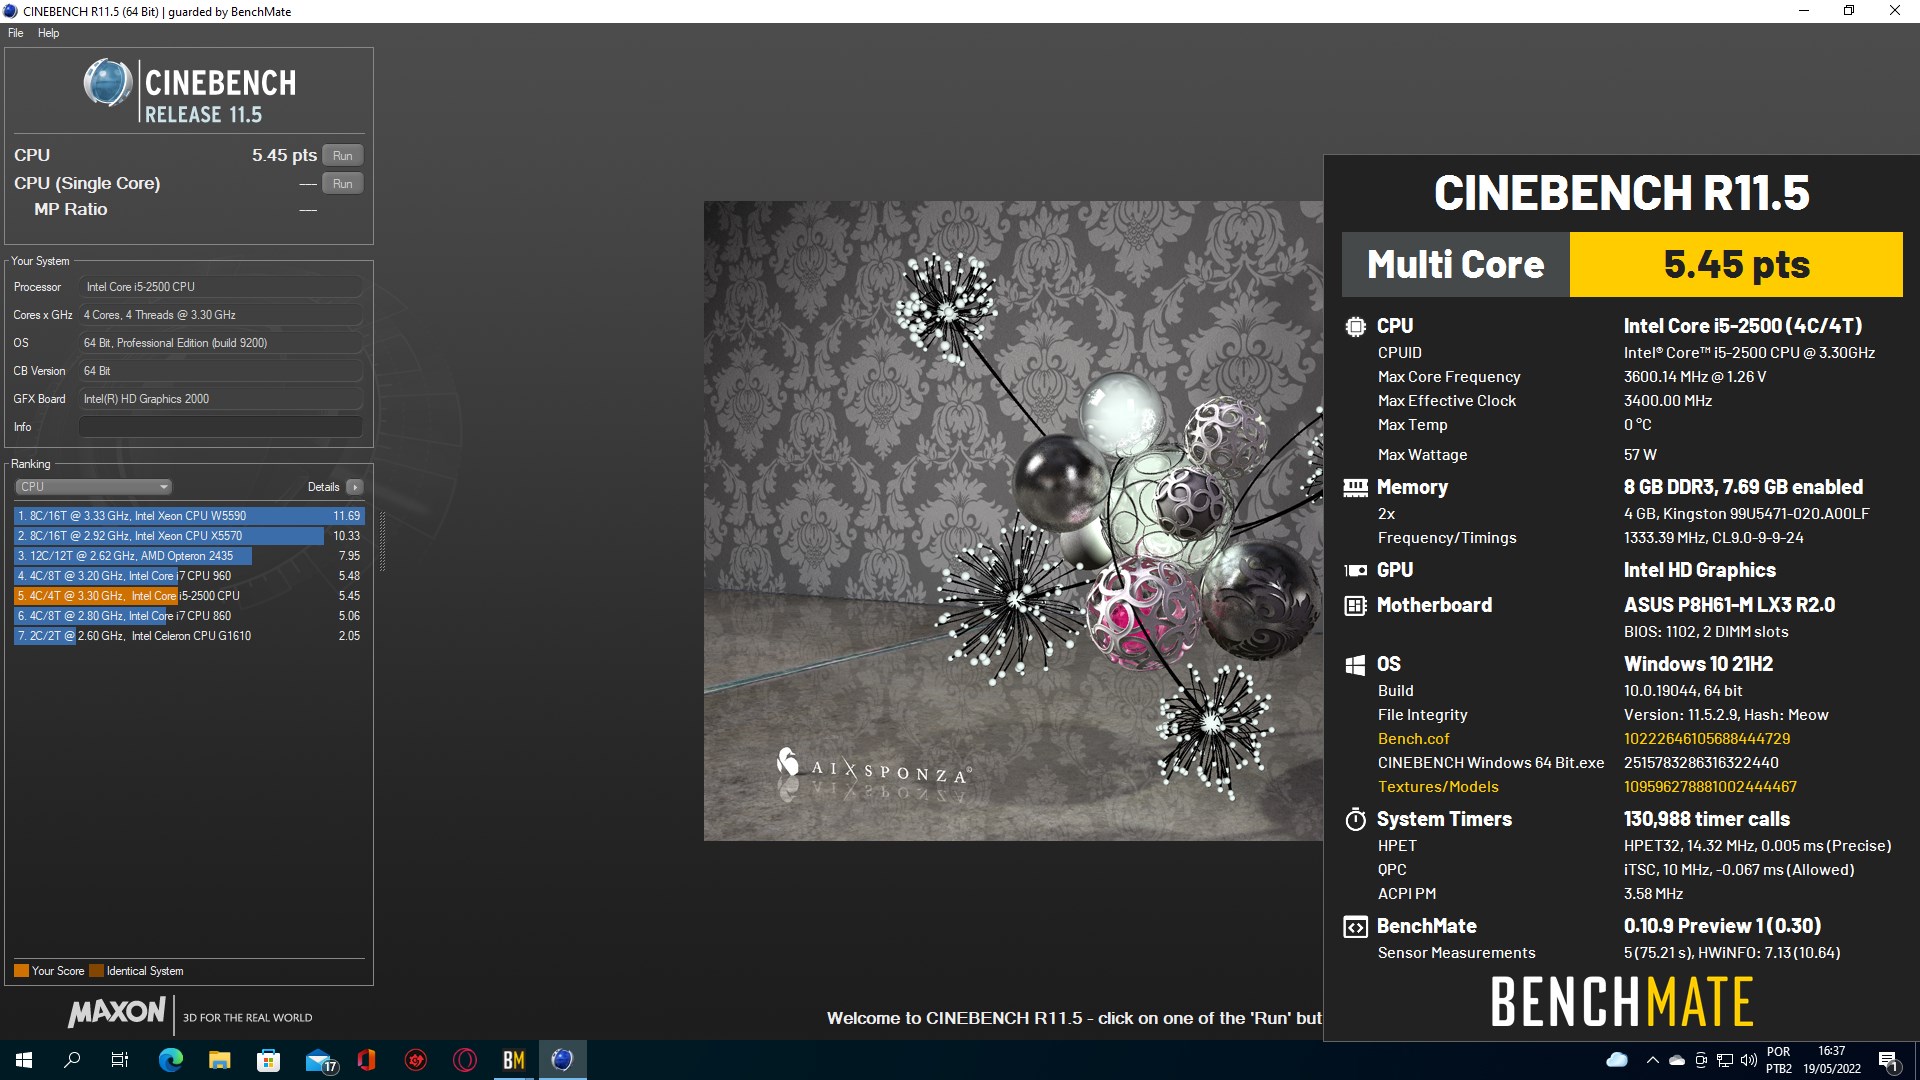
Task: Click the GPU card icon
Action: point(1355,571)
